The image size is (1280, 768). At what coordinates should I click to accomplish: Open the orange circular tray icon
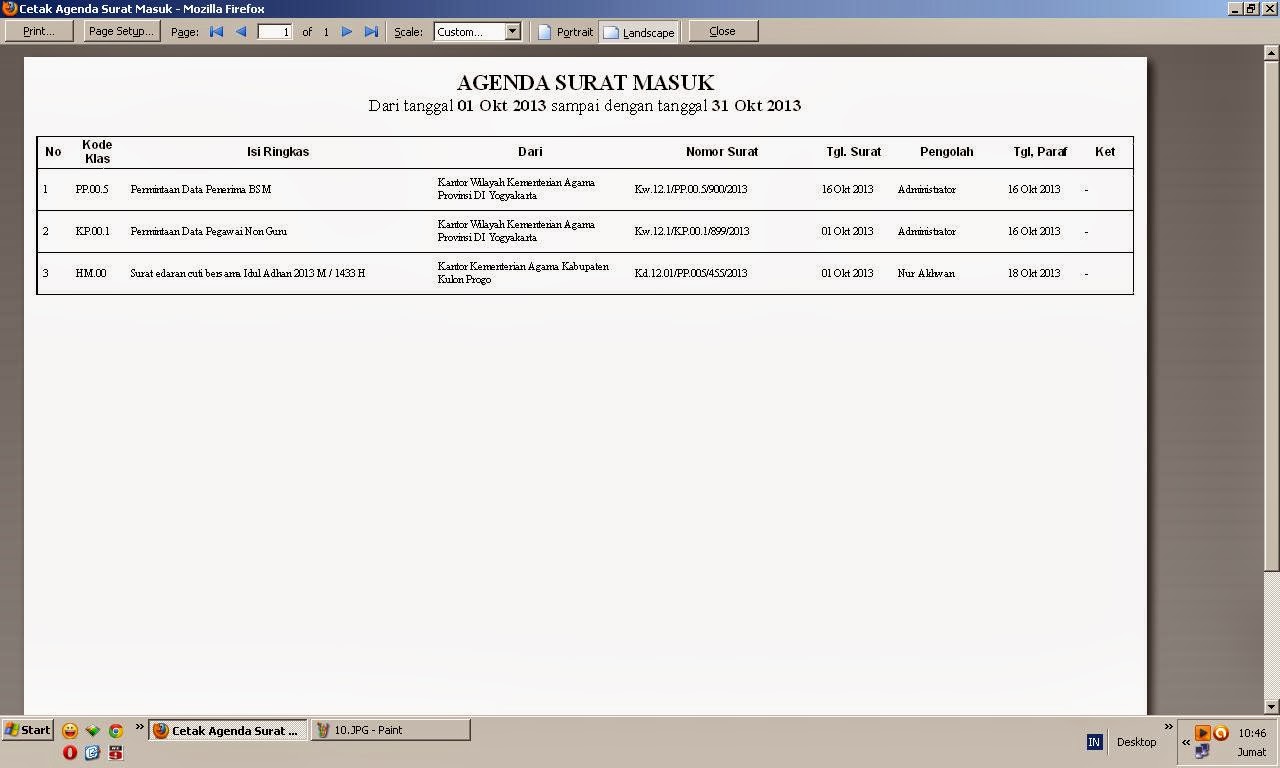pyautogui.click(x=1220, y=733)
